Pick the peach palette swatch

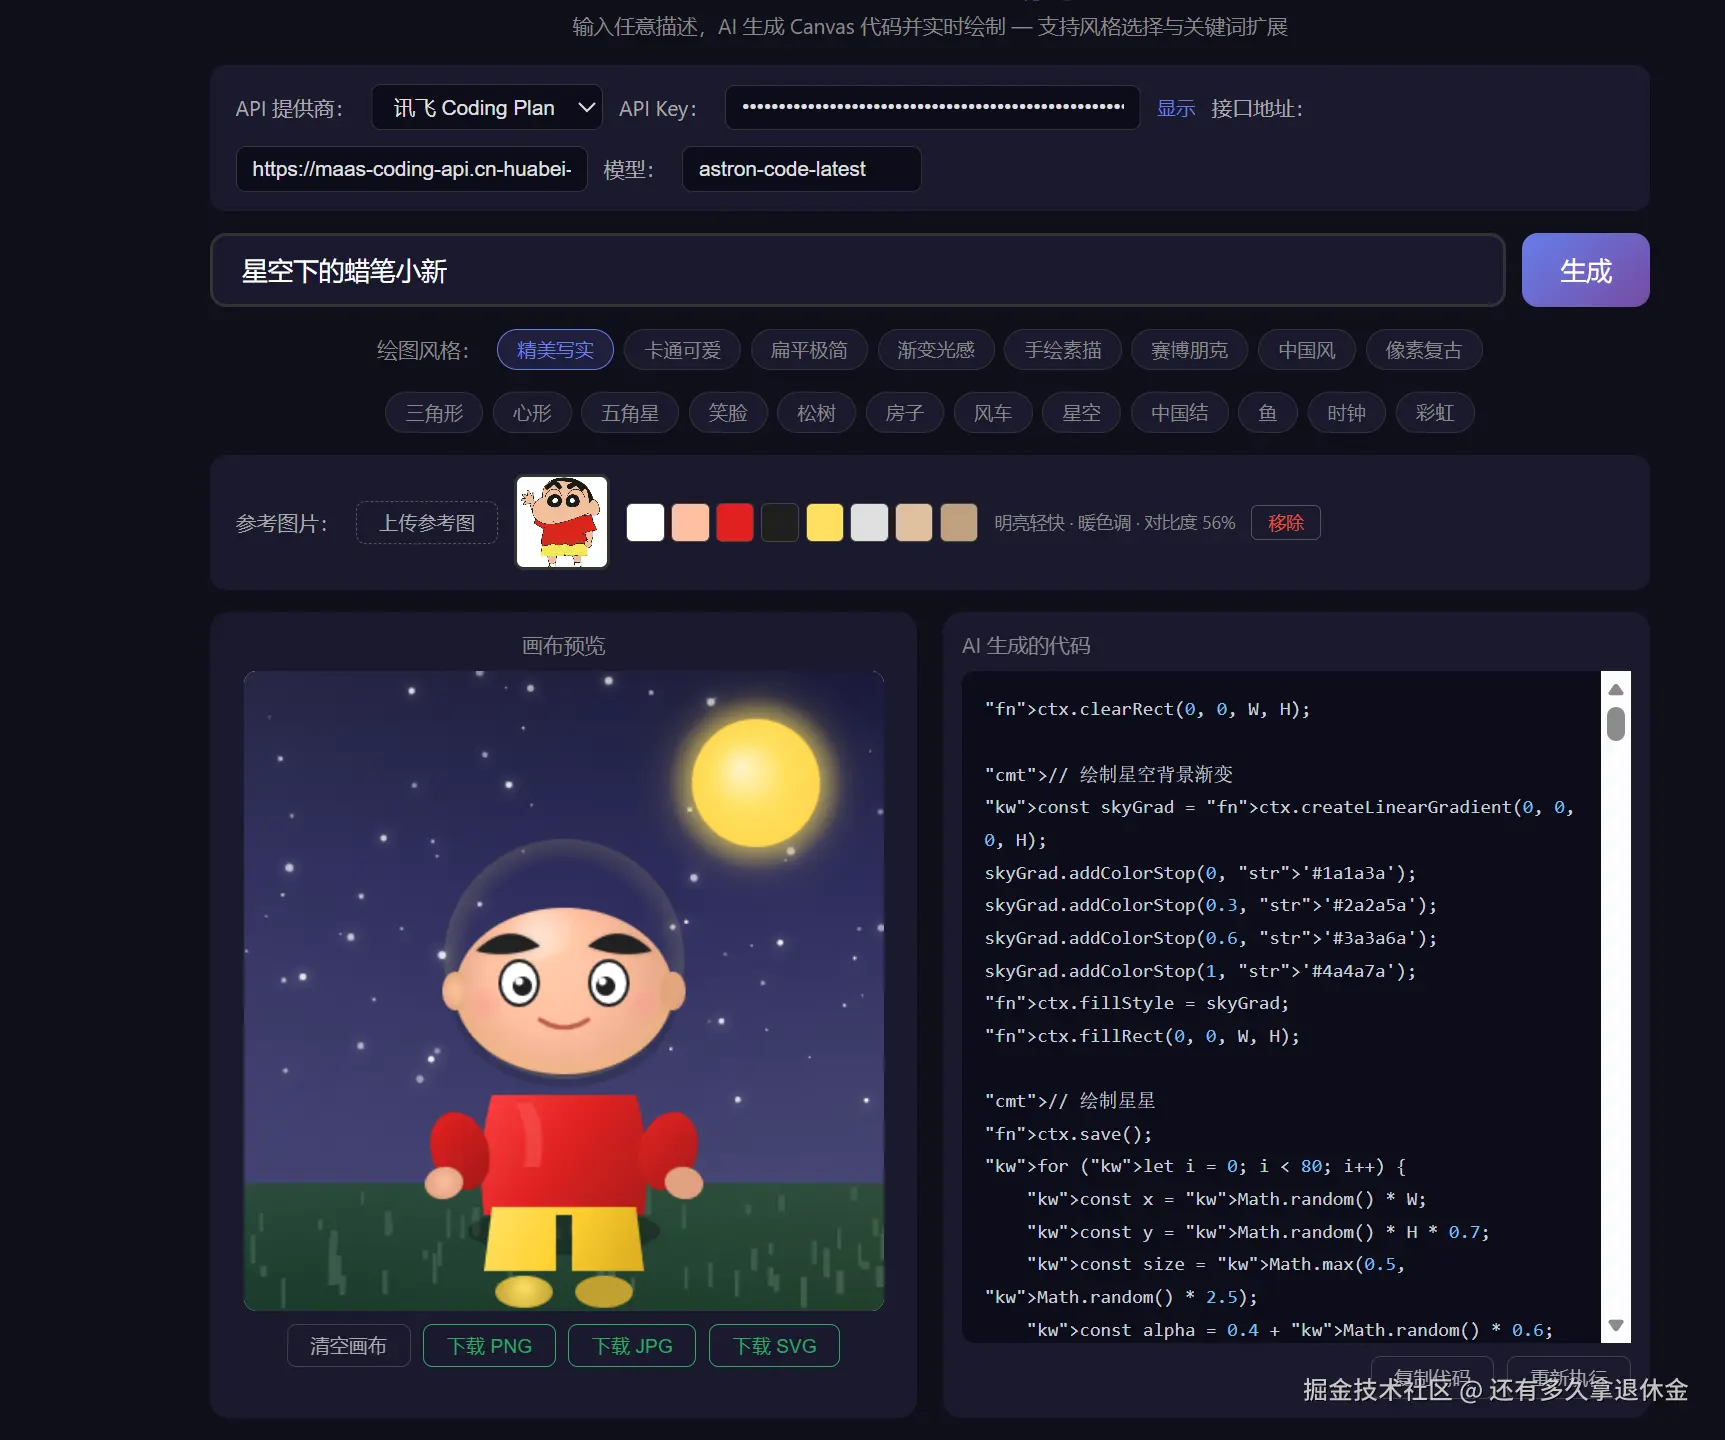pos(690,523)
